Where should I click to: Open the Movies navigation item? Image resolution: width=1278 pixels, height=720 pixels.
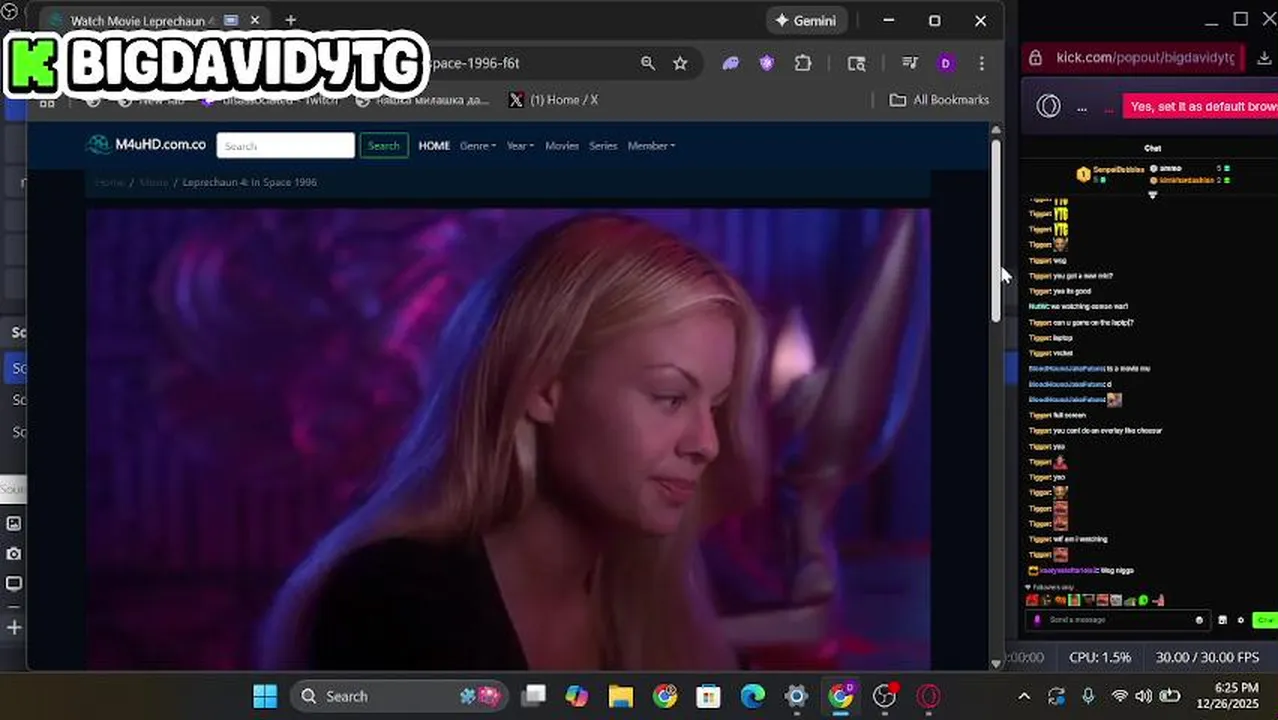(562, 145)
